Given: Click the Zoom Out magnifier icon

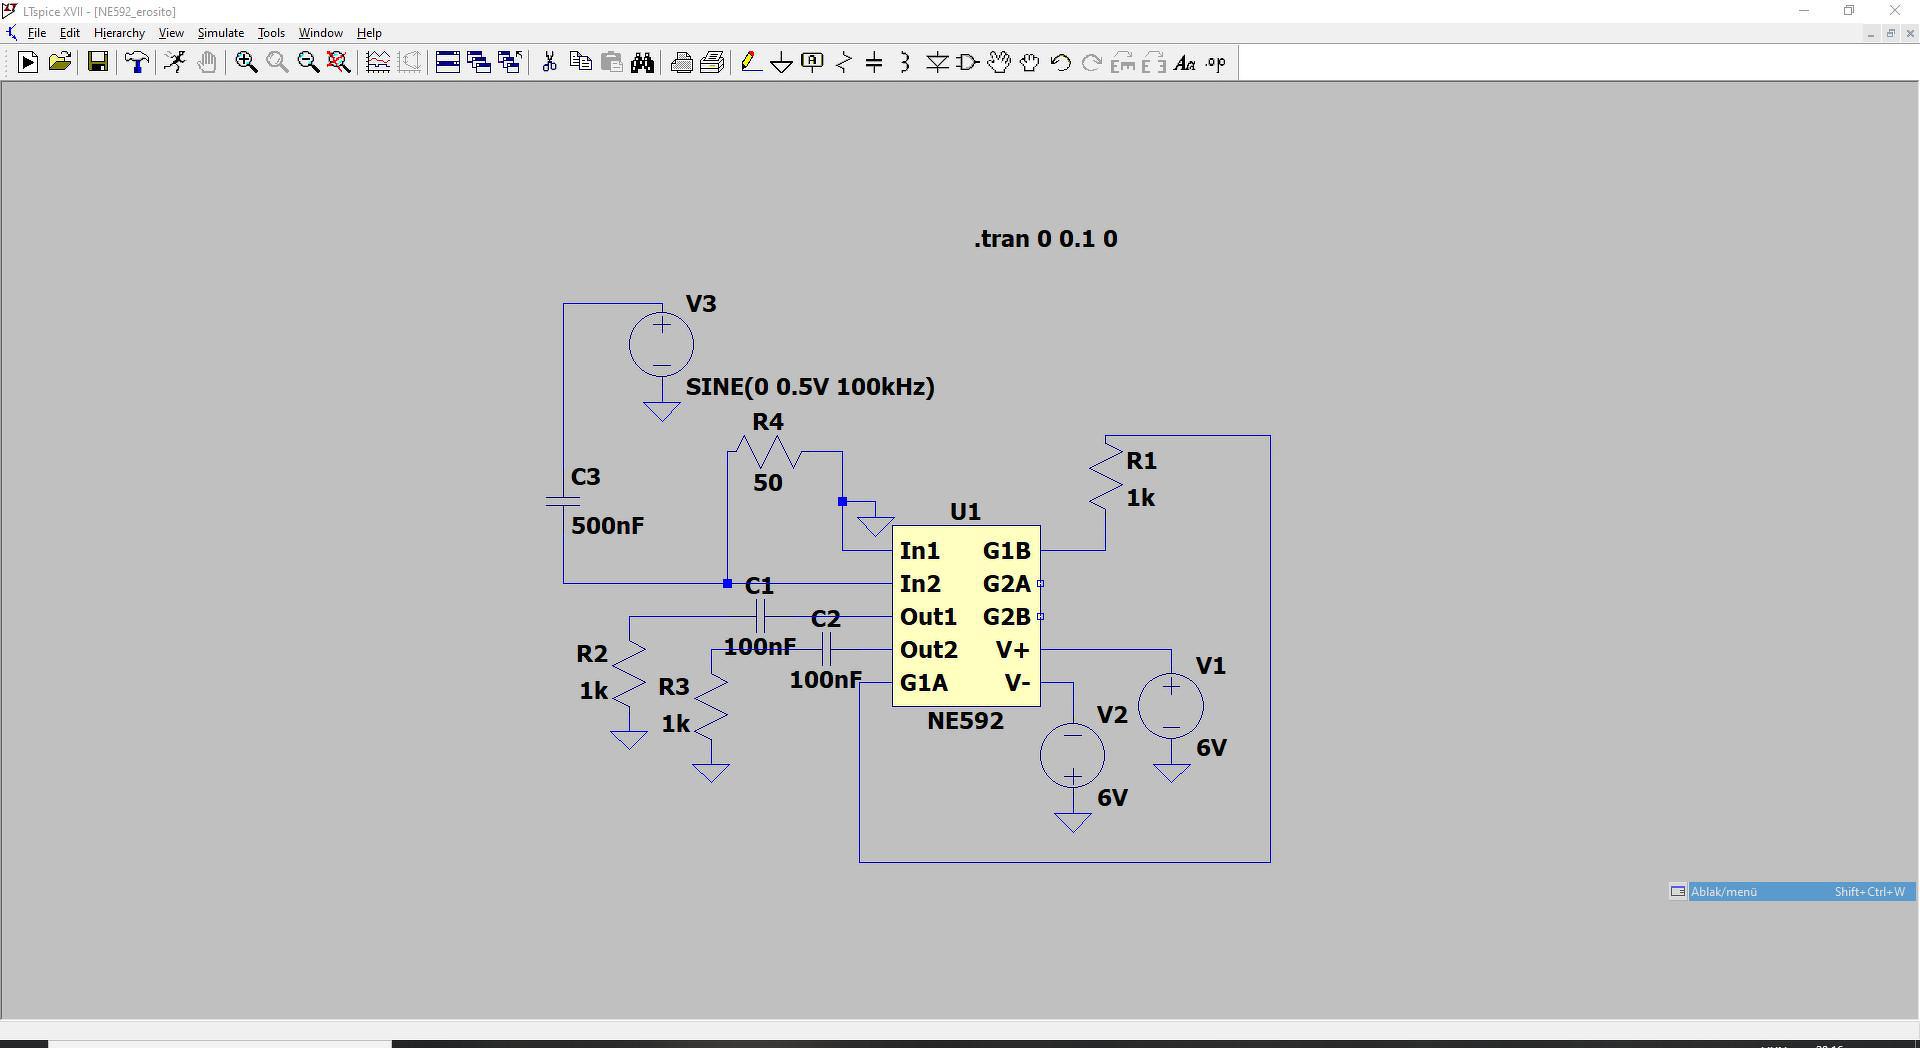Looking at the screenshot, I should [x=308, y=63].
